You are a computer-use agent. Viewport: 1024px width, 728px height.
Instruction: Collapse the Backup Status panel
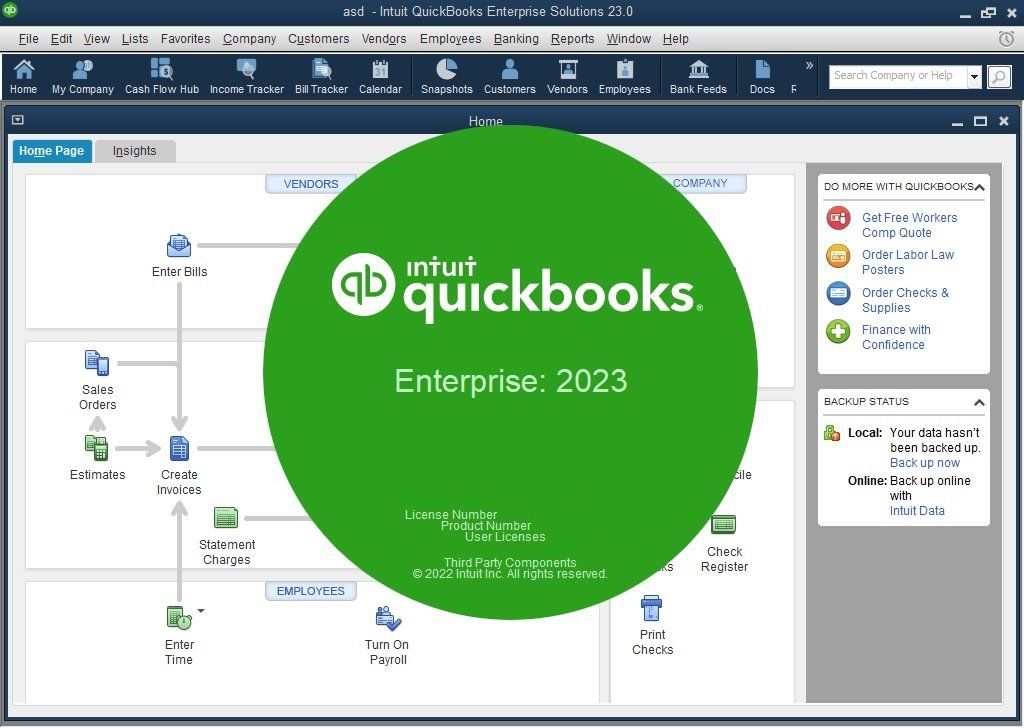pos(979,402)
